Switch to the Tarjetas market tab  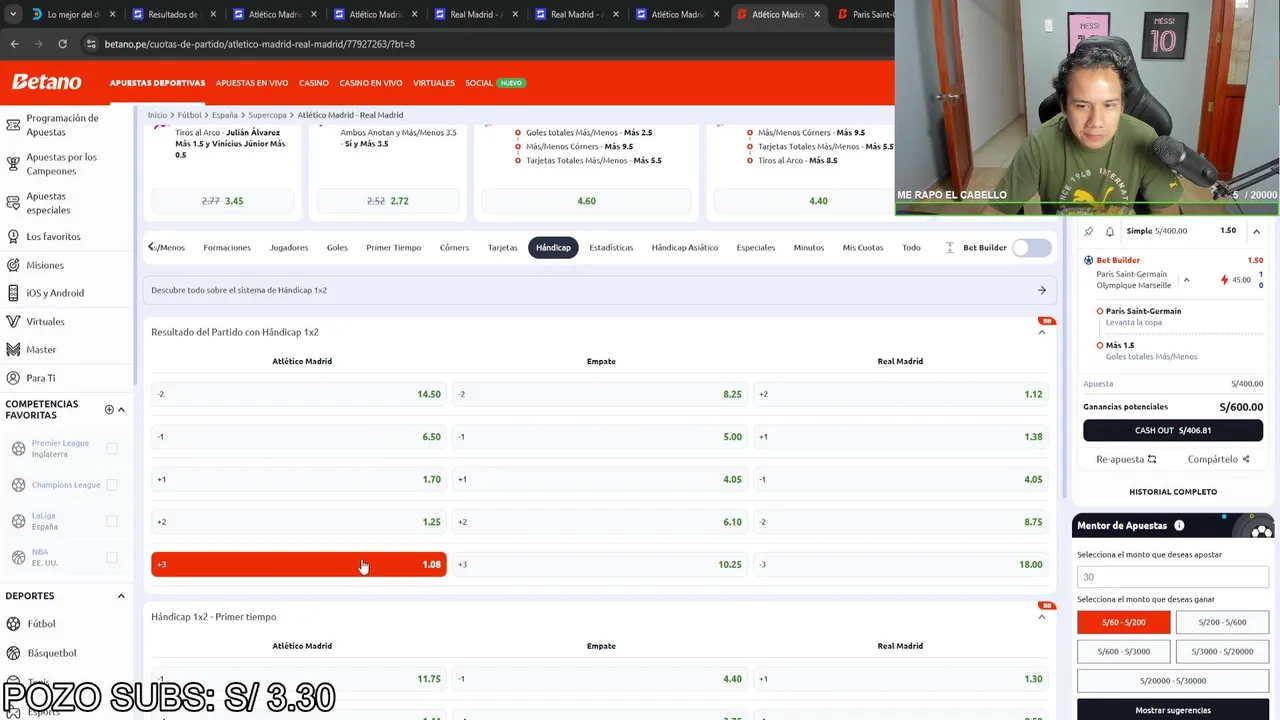[x=503, y=248]
